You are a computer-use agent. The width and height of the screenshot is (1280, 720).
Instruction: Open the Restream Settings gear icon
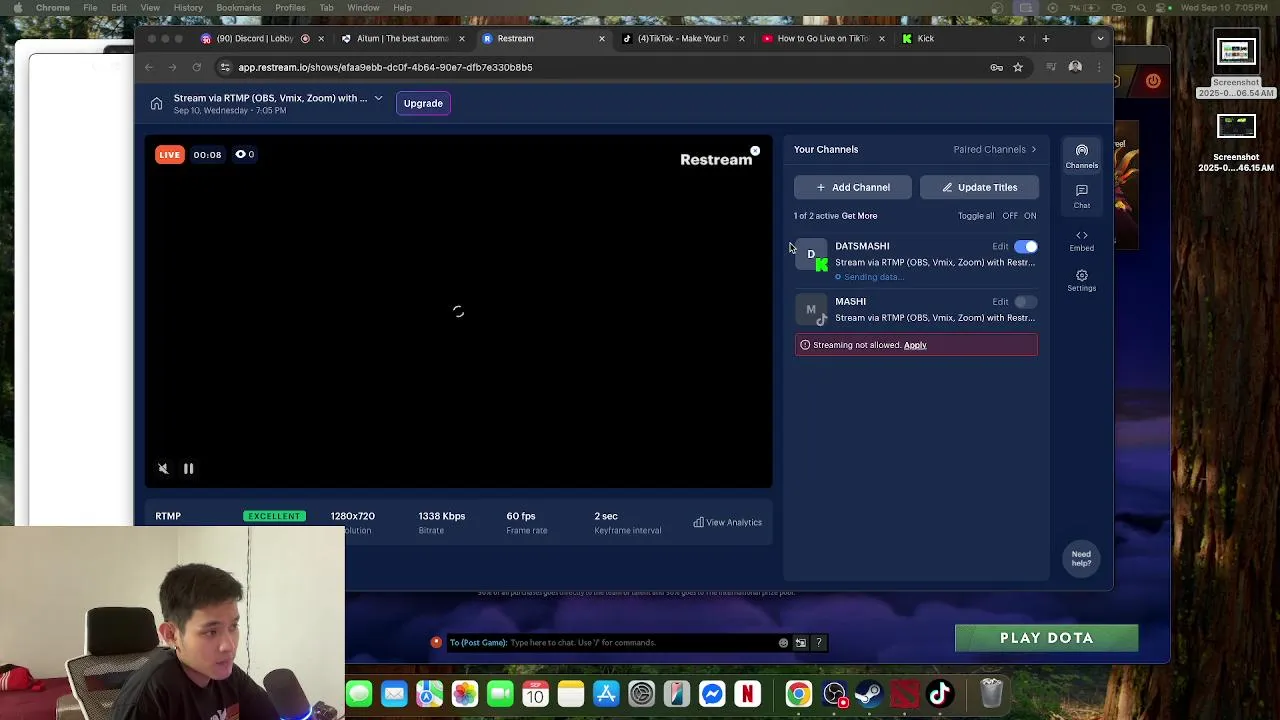[x=1081, y=280]
